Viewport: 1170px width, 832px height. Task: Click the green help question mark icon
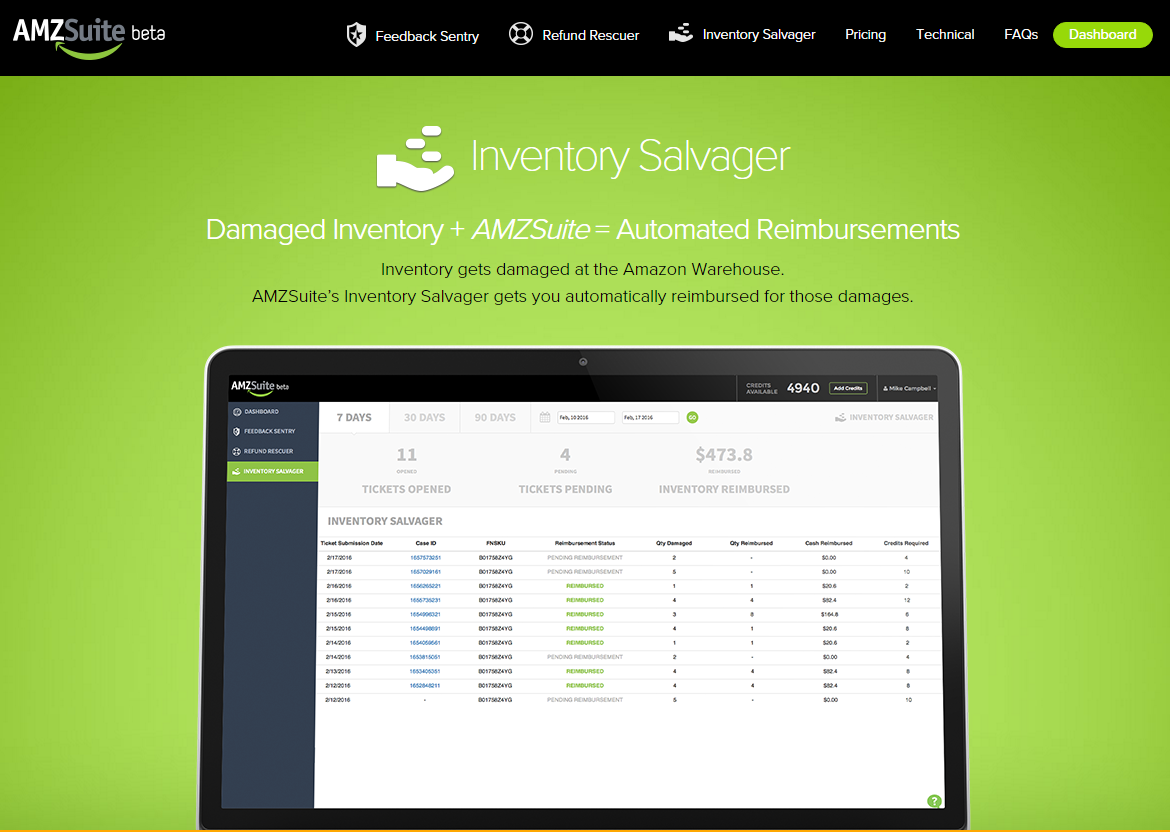(x=934, y=800)
